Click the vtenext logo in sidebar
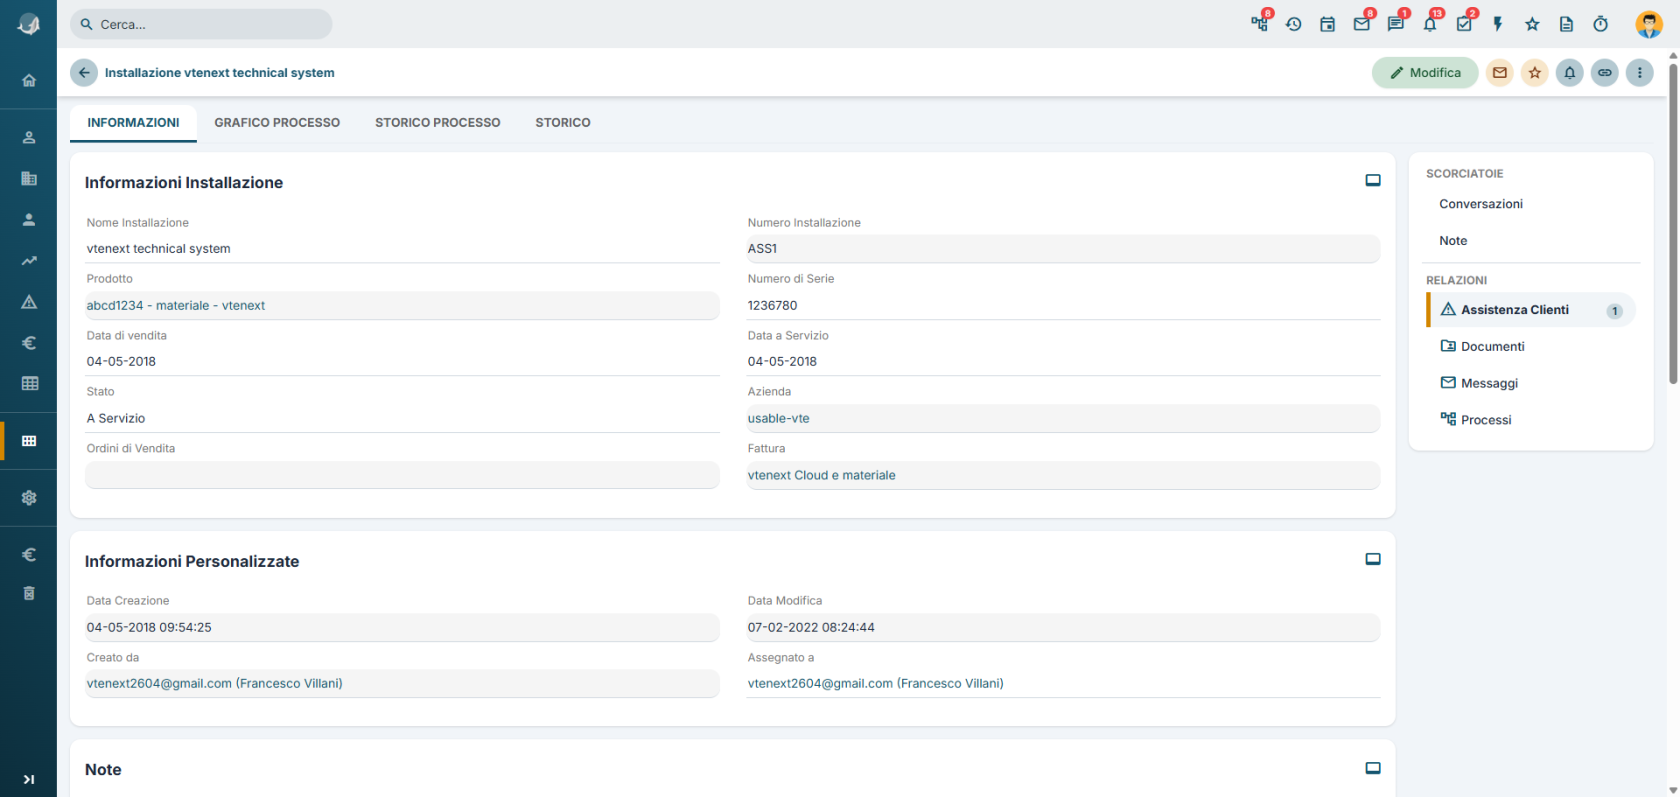 [x=29, y=25]
